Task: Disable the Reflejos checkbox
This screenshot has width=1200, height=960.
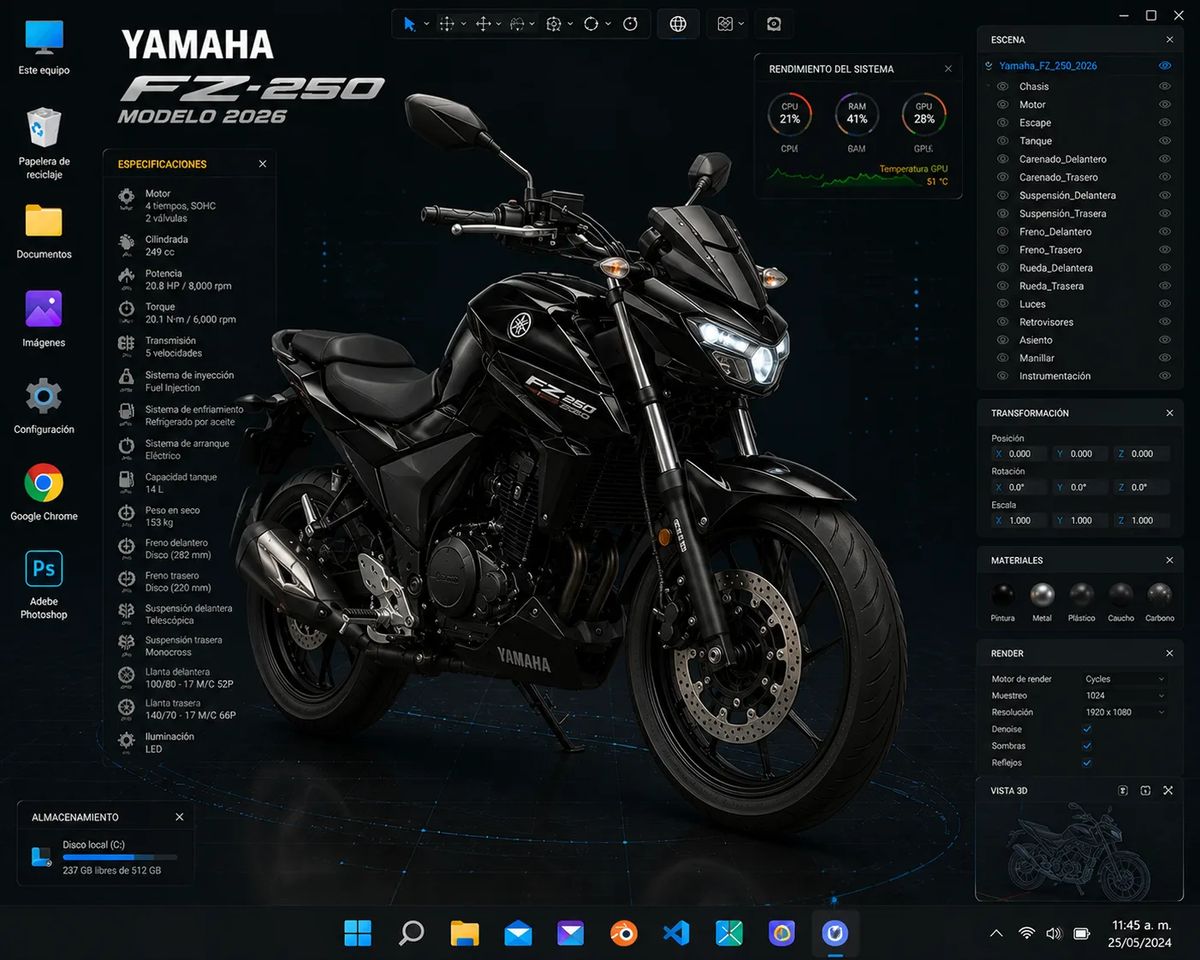Action: point(1087,763)
